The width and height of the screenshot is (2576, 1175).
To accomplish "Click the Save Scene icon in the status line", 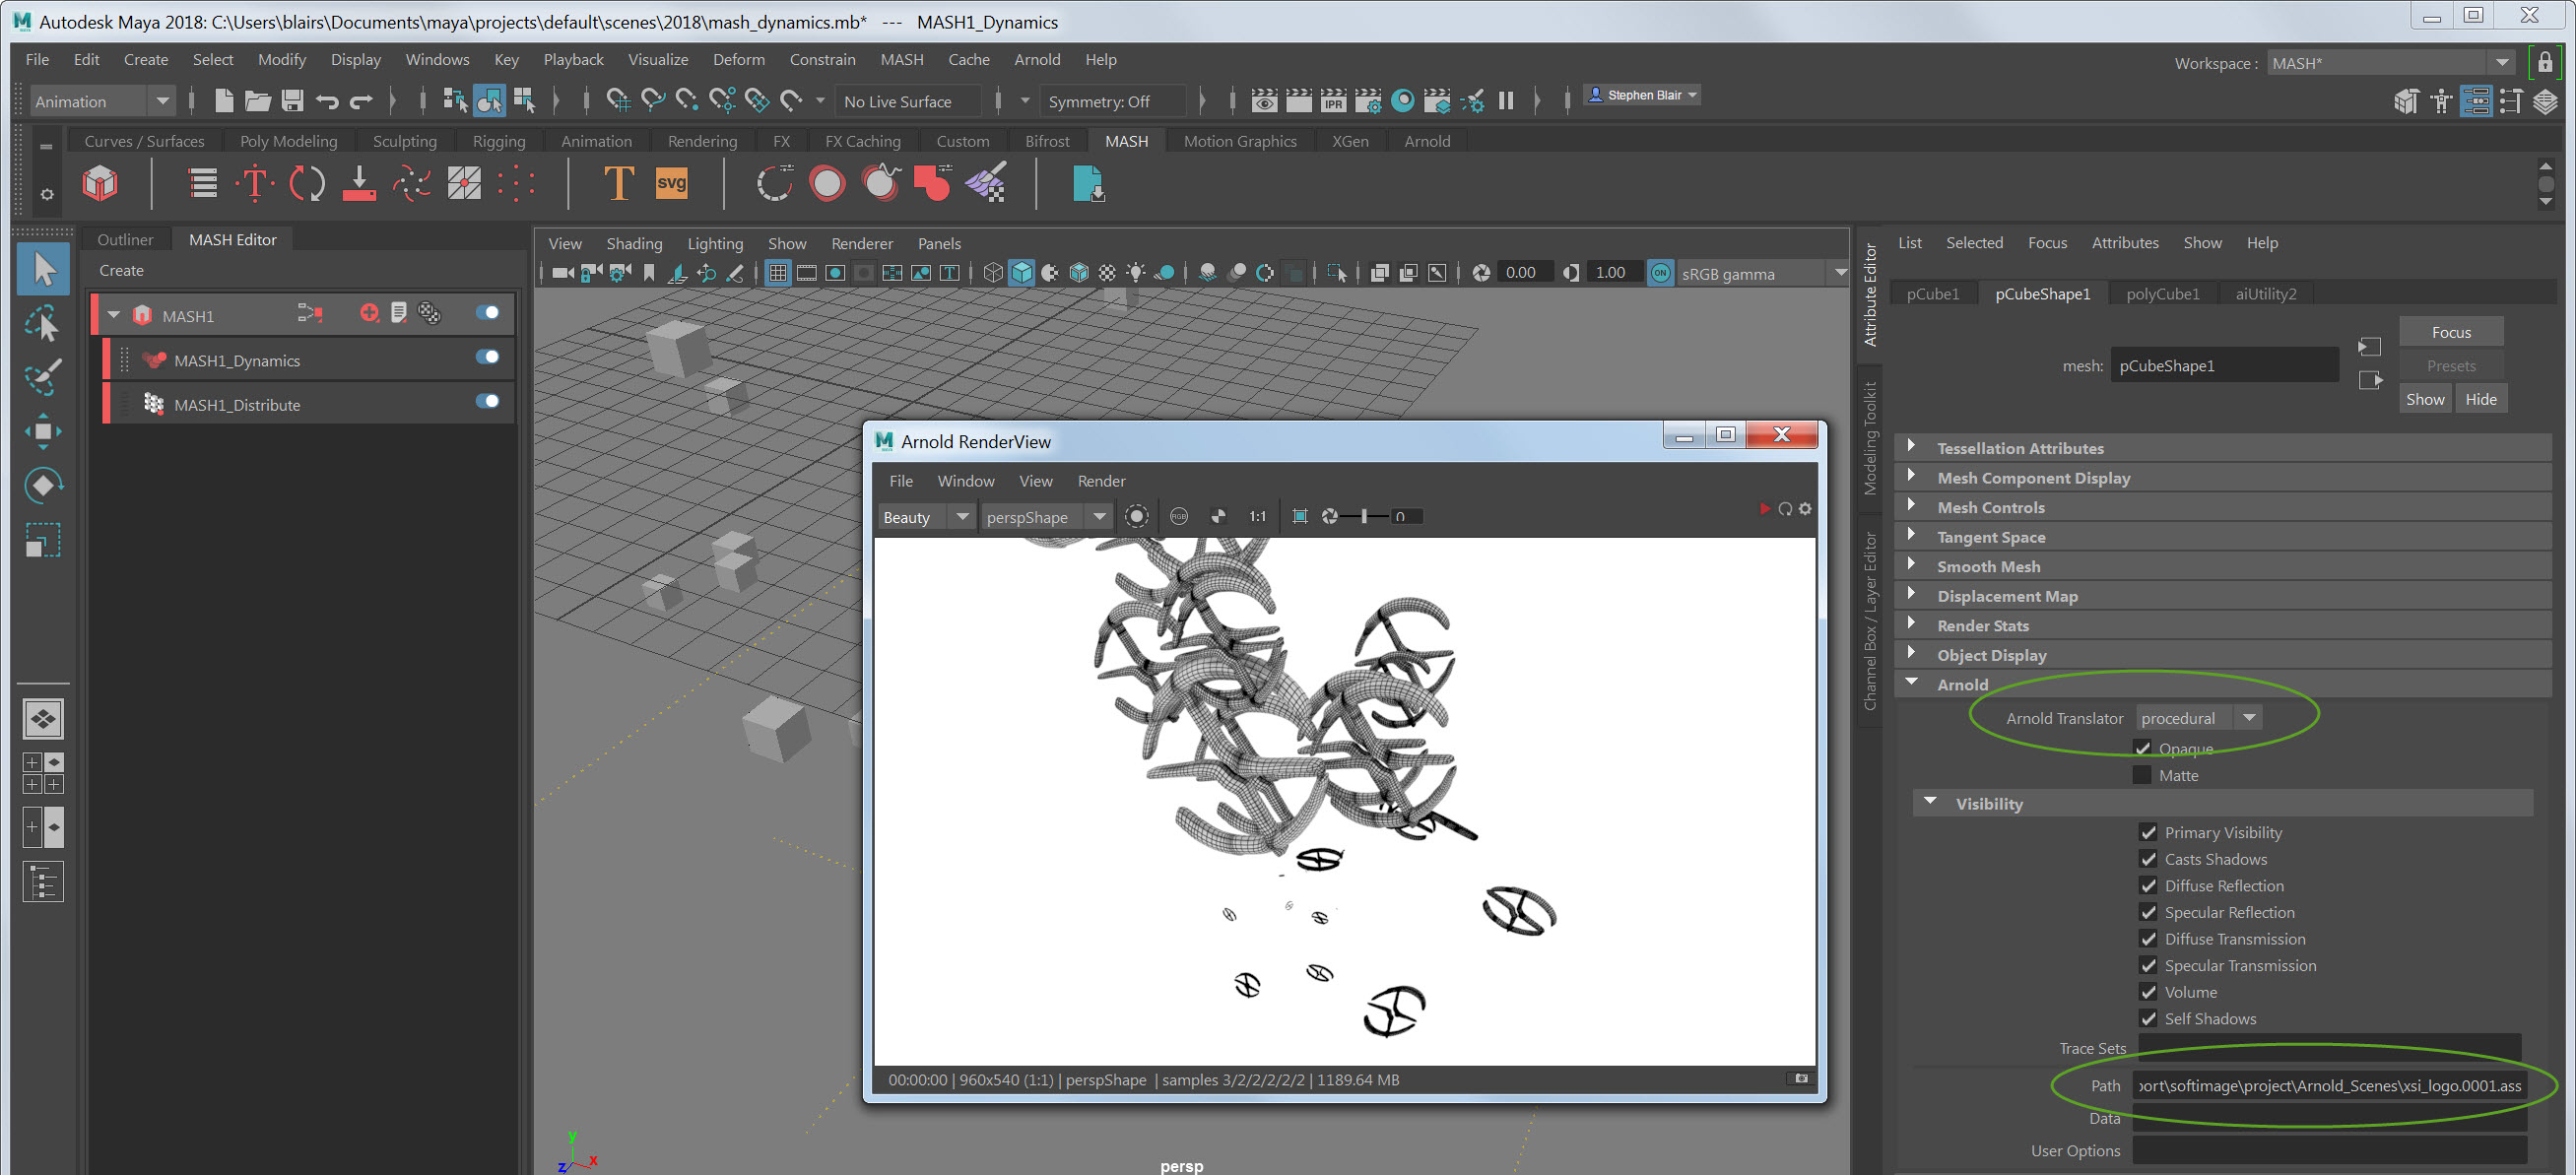I will click(x=292, y=101).
